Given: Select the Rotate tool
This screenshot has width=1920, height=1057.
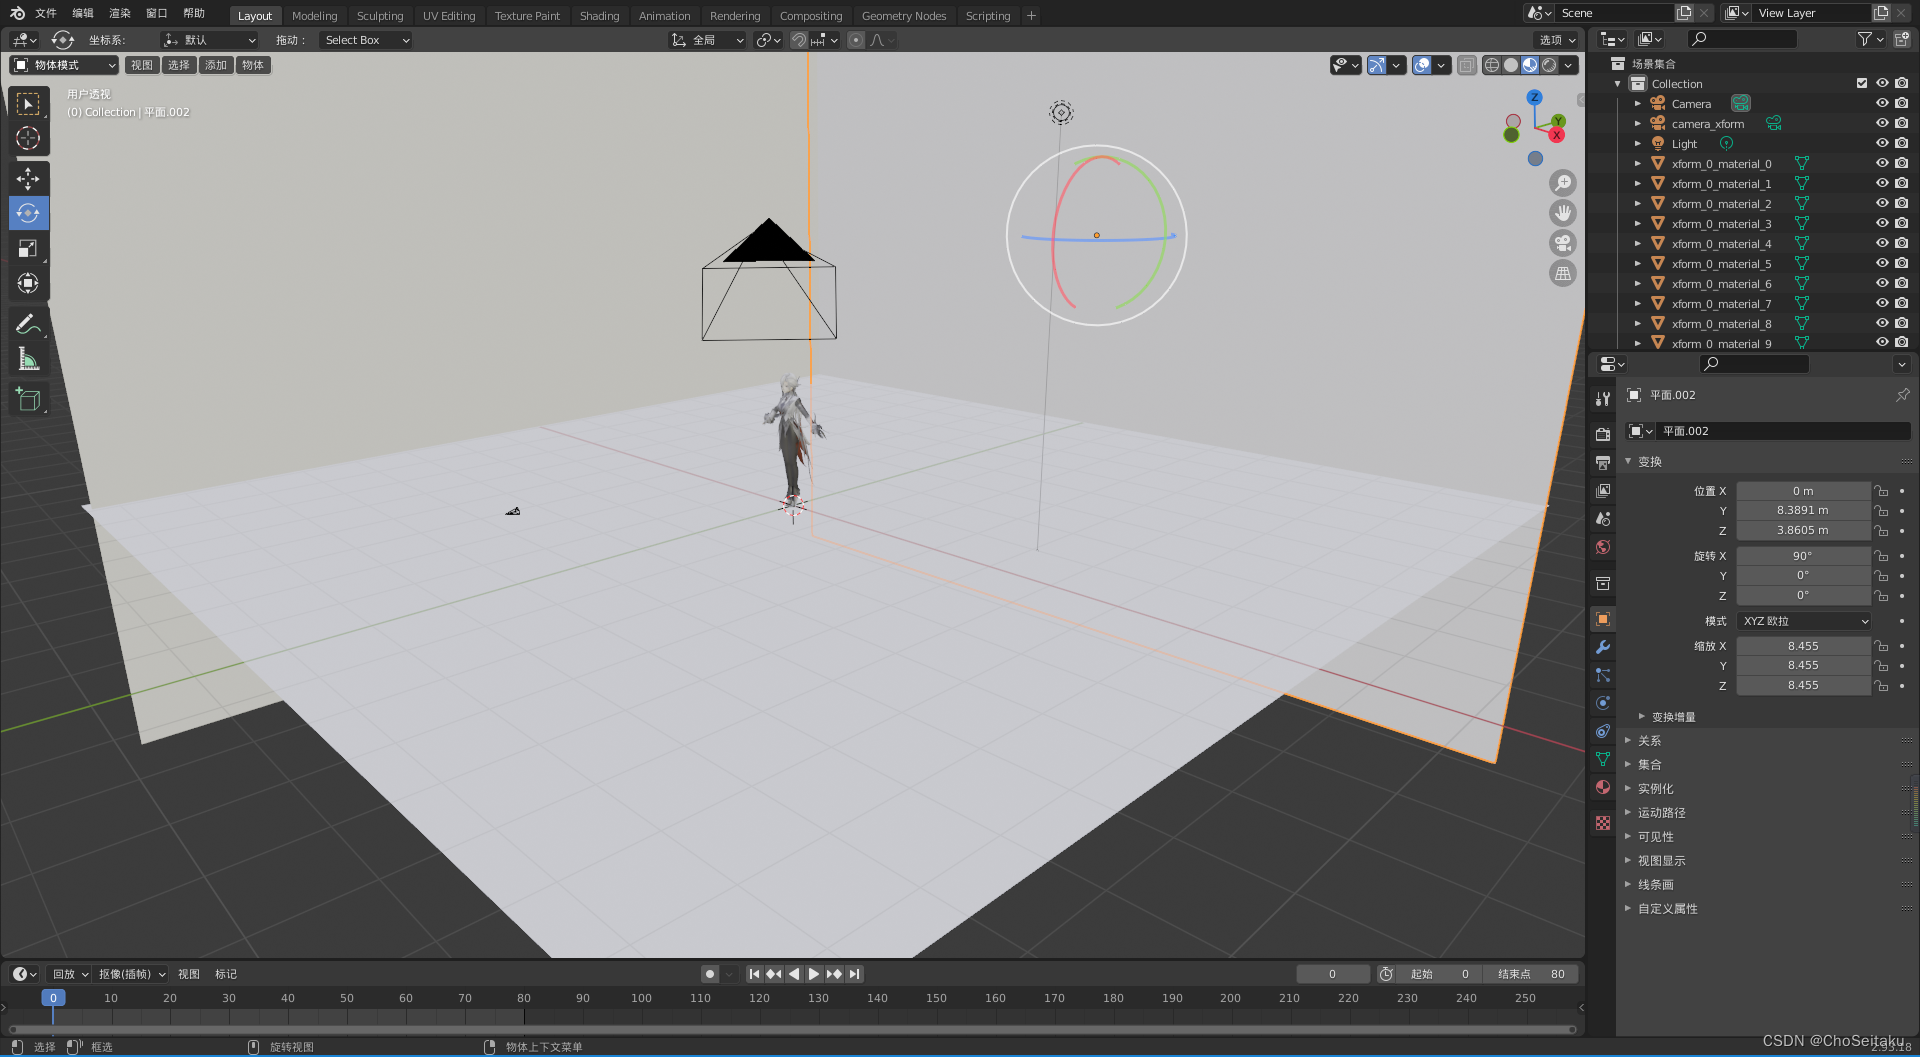Looking at the screenshot, I should point(28,213).
